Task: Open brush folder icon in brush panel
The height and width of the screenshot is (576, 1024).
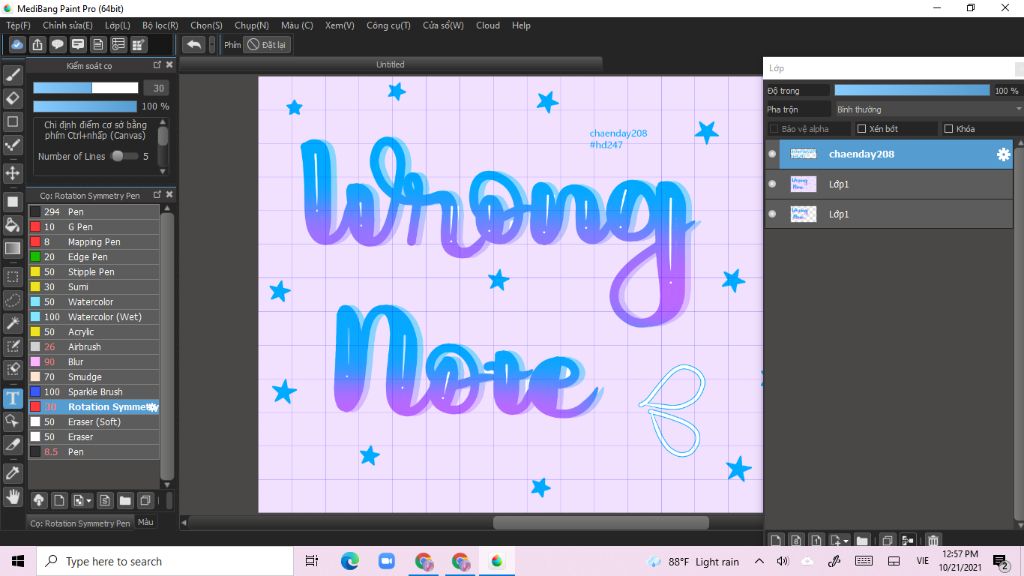Action: [125, 501]
